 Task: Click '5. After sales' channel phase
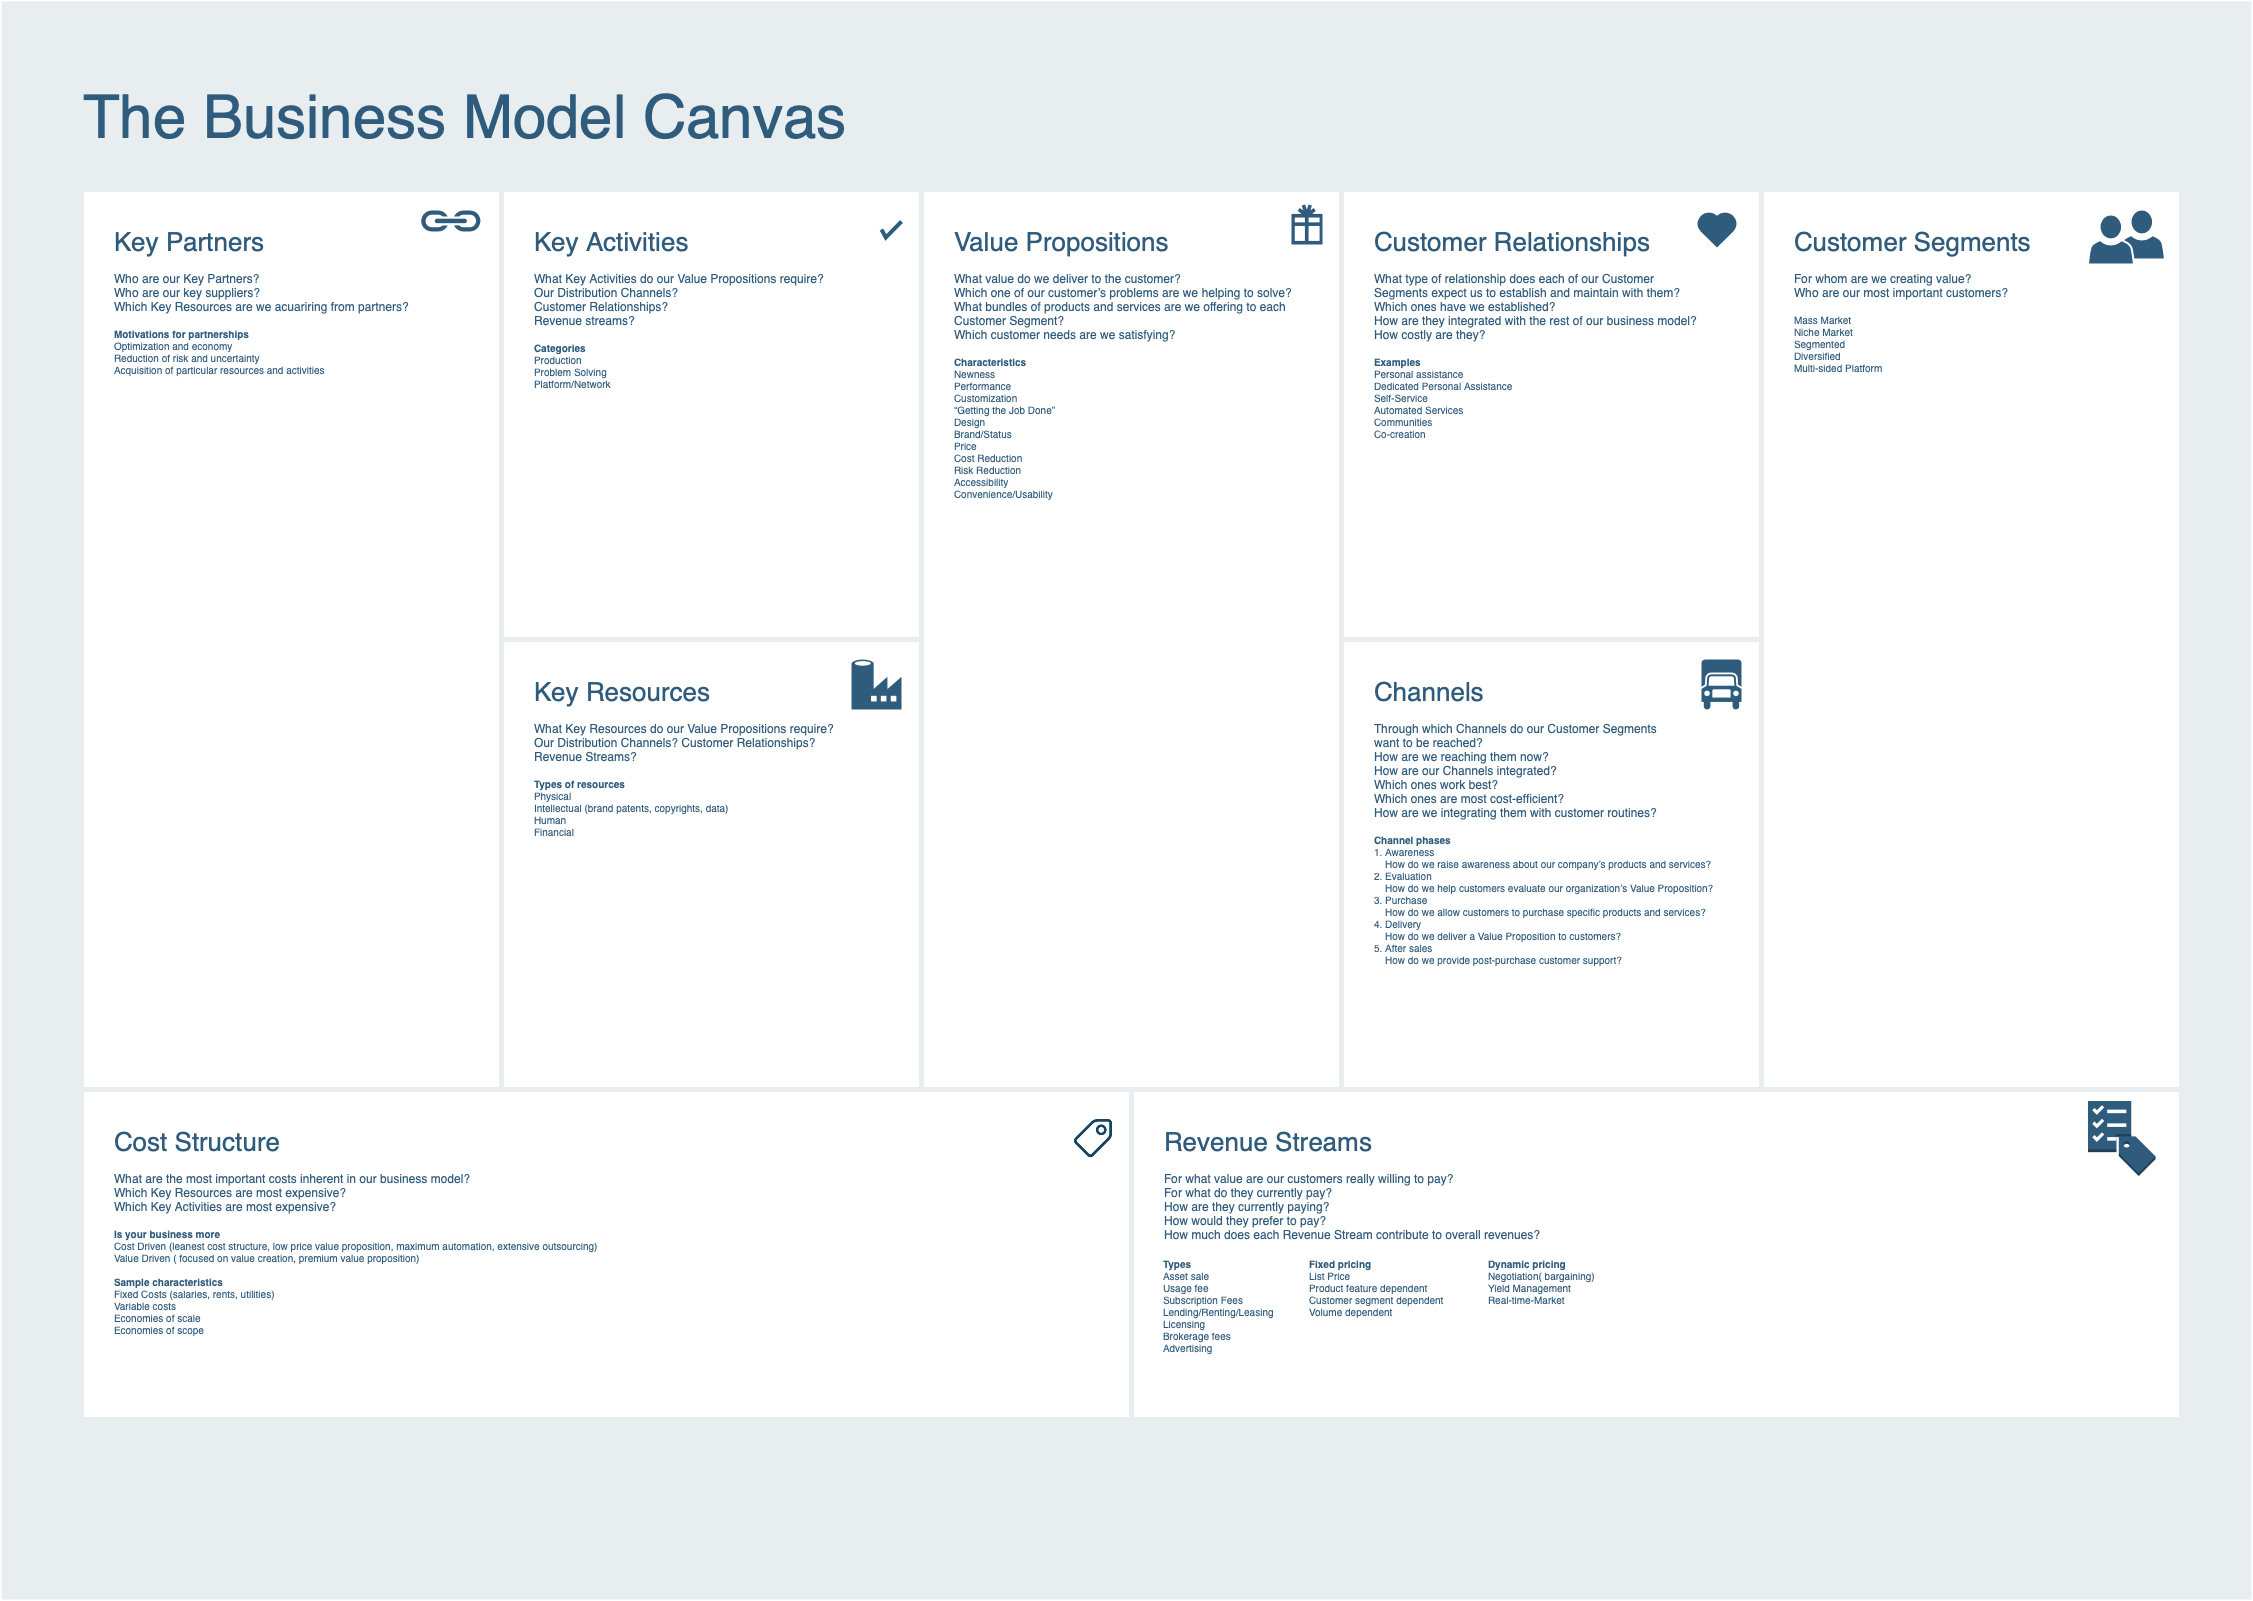[1403, 949]
